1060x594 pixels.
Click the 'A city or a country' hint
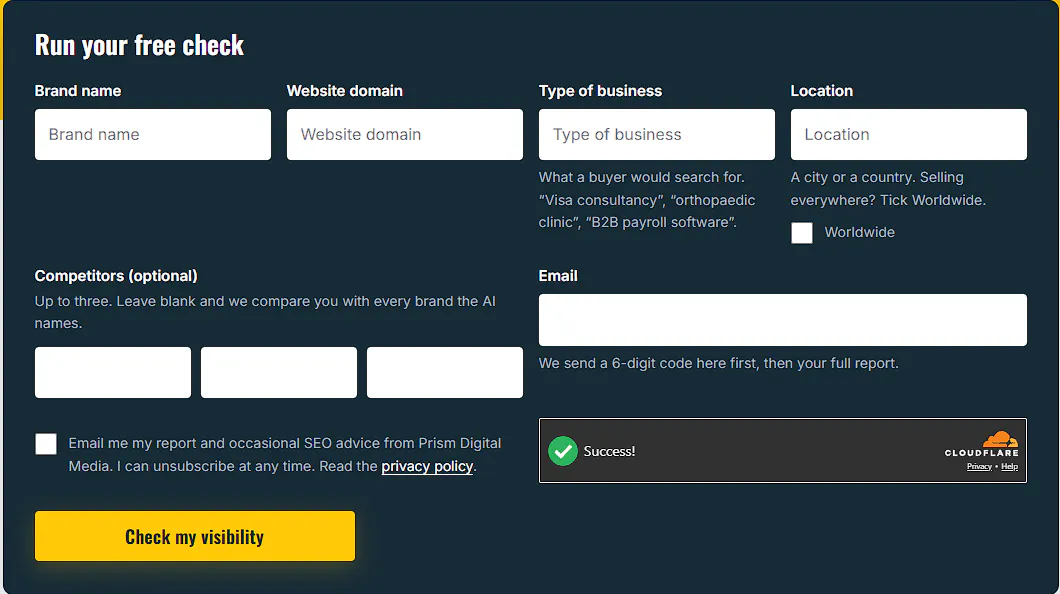coord(888,189)
